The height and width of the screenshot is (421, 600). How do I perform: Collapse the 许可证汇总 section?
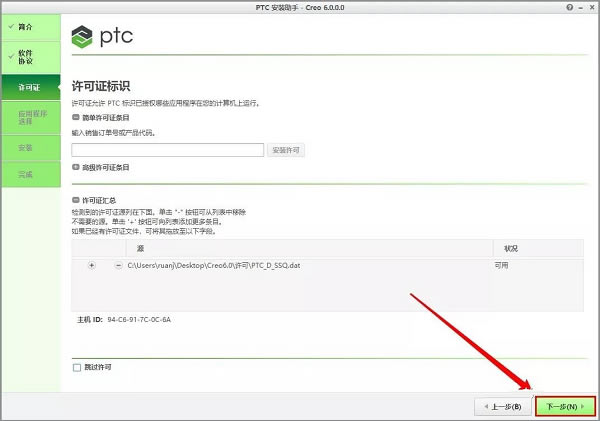tap(75, 200)
